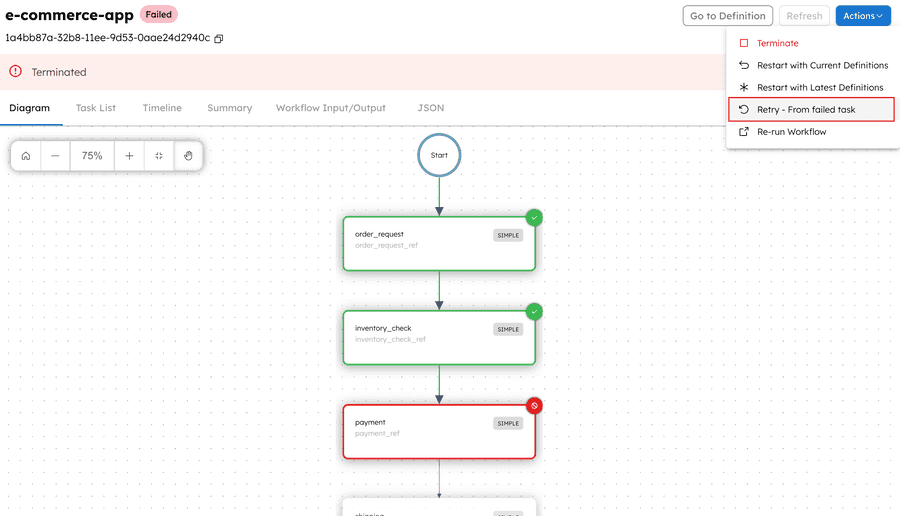
Task: Select Terminate from the Actions menu
Action: pos(813,43)
